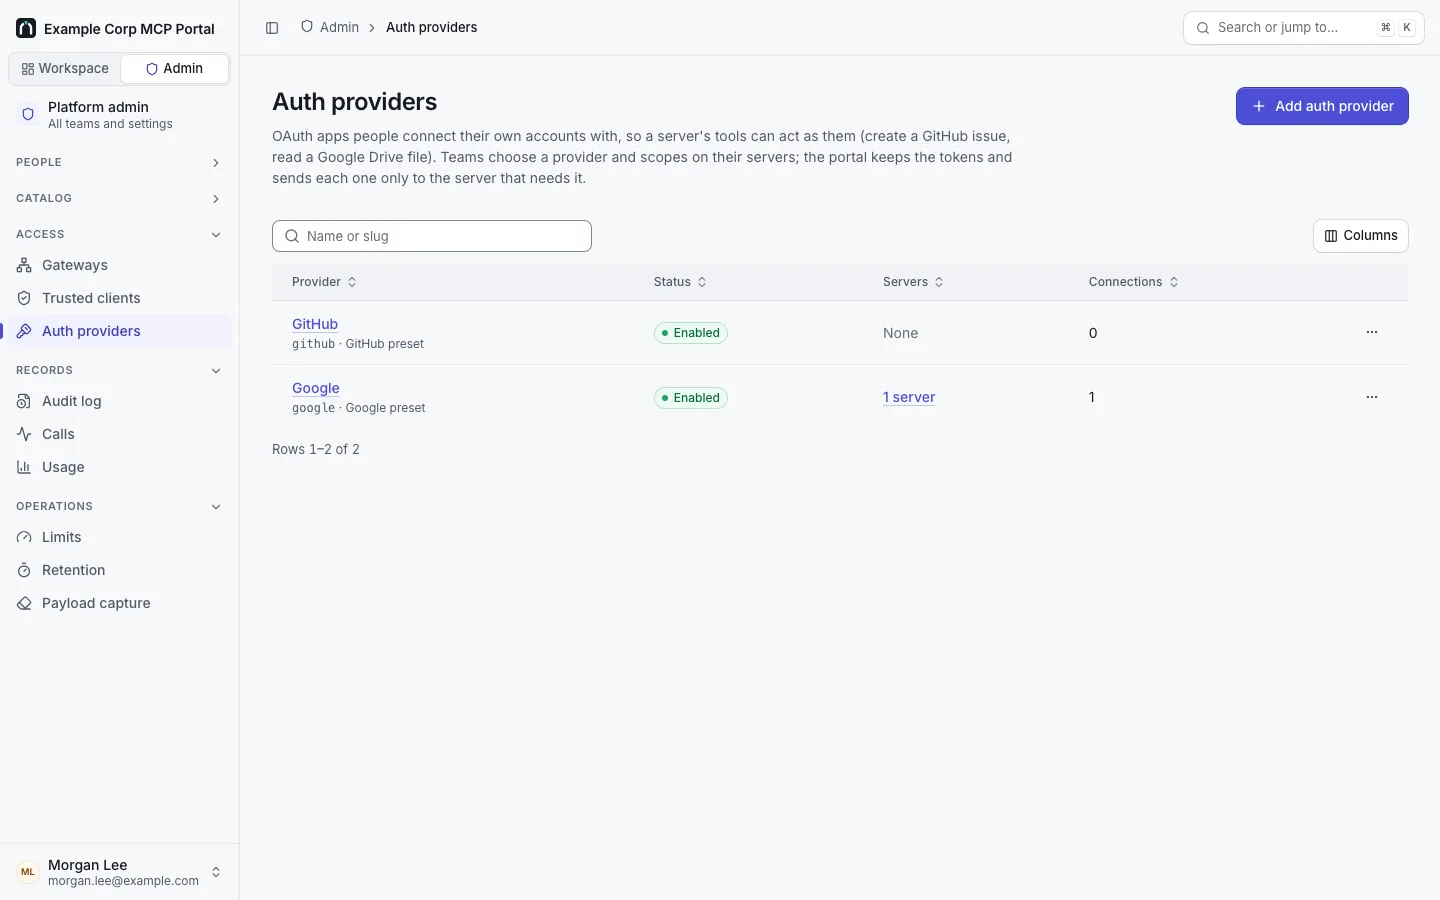
Task: Open the 1 server link
Action: pos(909,397)
